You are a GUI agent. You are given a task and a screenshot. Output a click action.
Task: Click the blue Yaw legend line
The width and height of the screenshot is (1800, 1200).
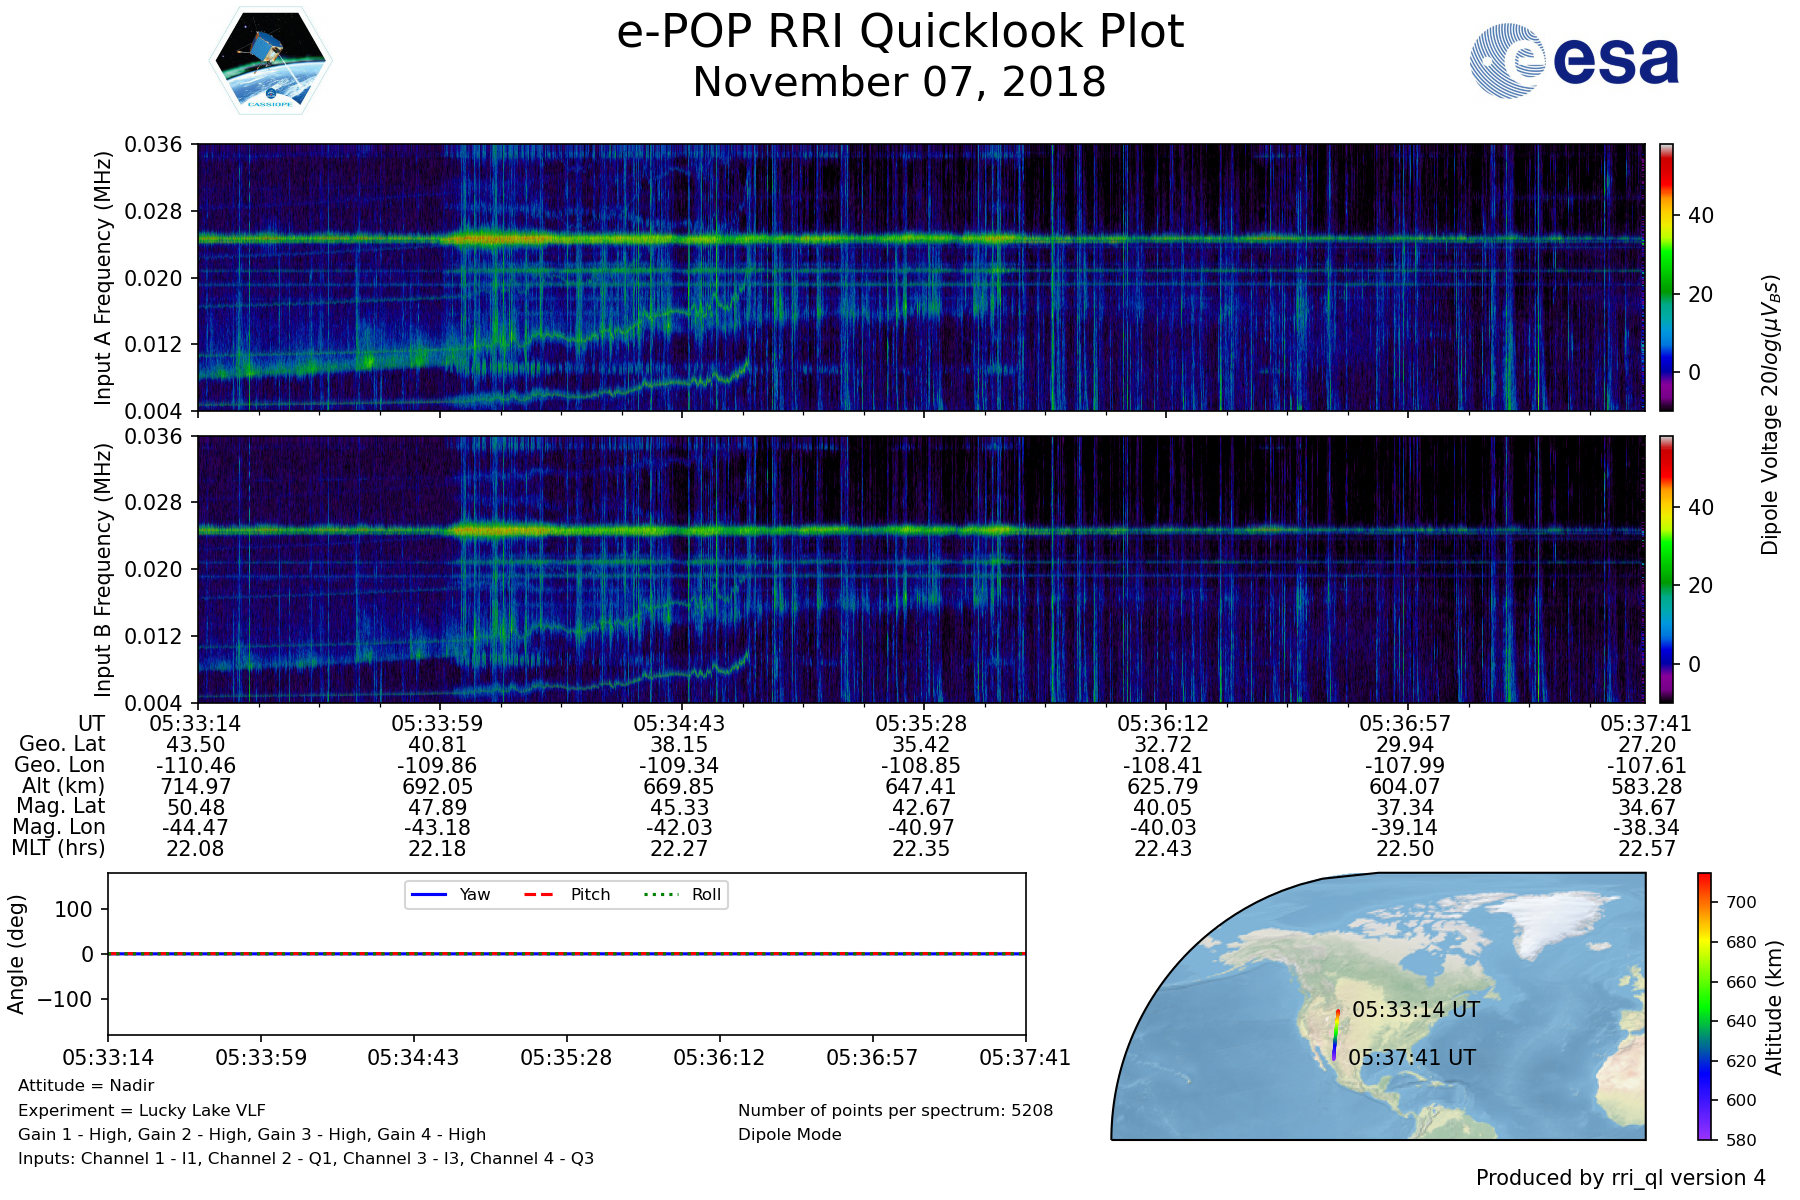point(430,894)
